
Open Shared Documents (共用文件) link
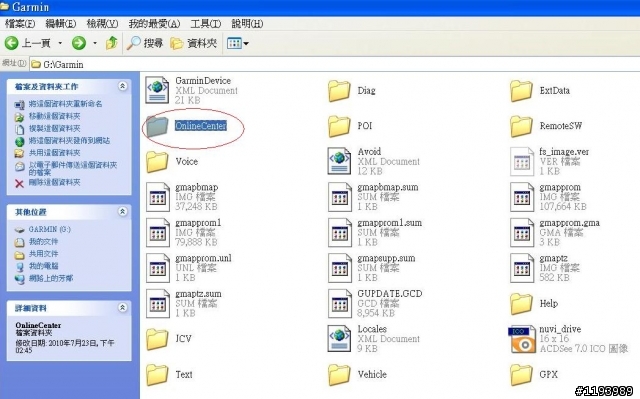[43, 254]
